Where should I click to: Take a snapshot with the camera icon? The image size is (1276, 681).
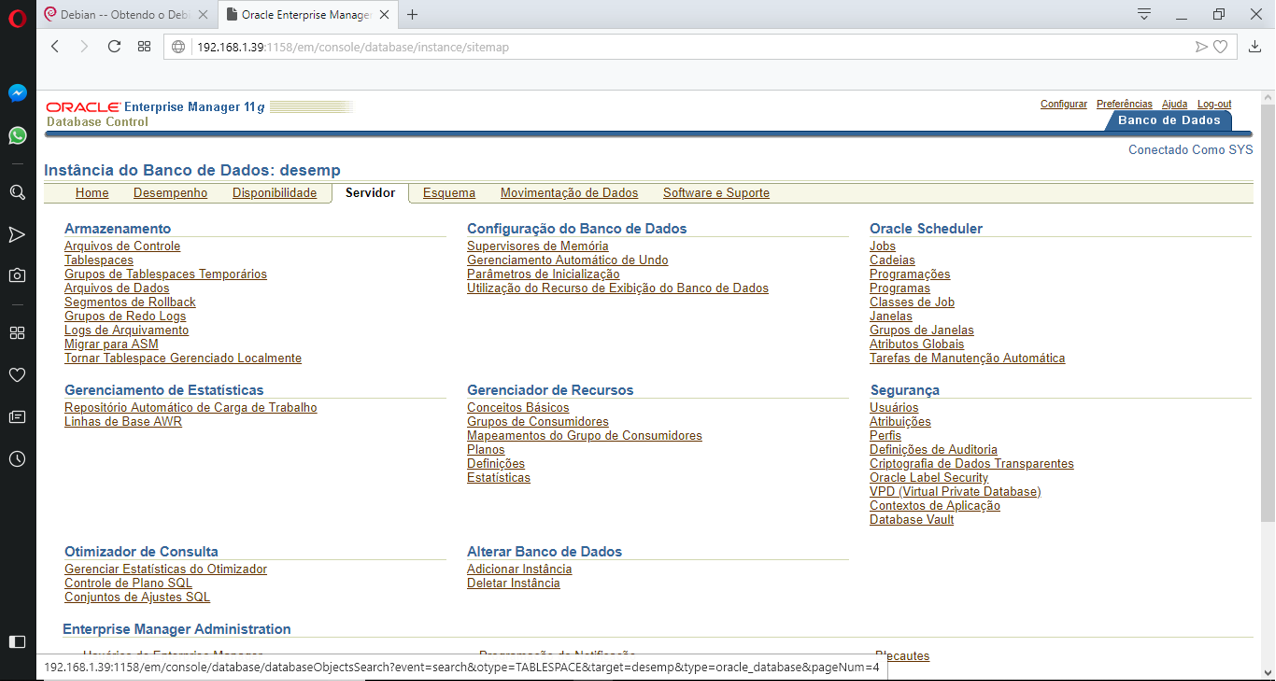point(17,275)
